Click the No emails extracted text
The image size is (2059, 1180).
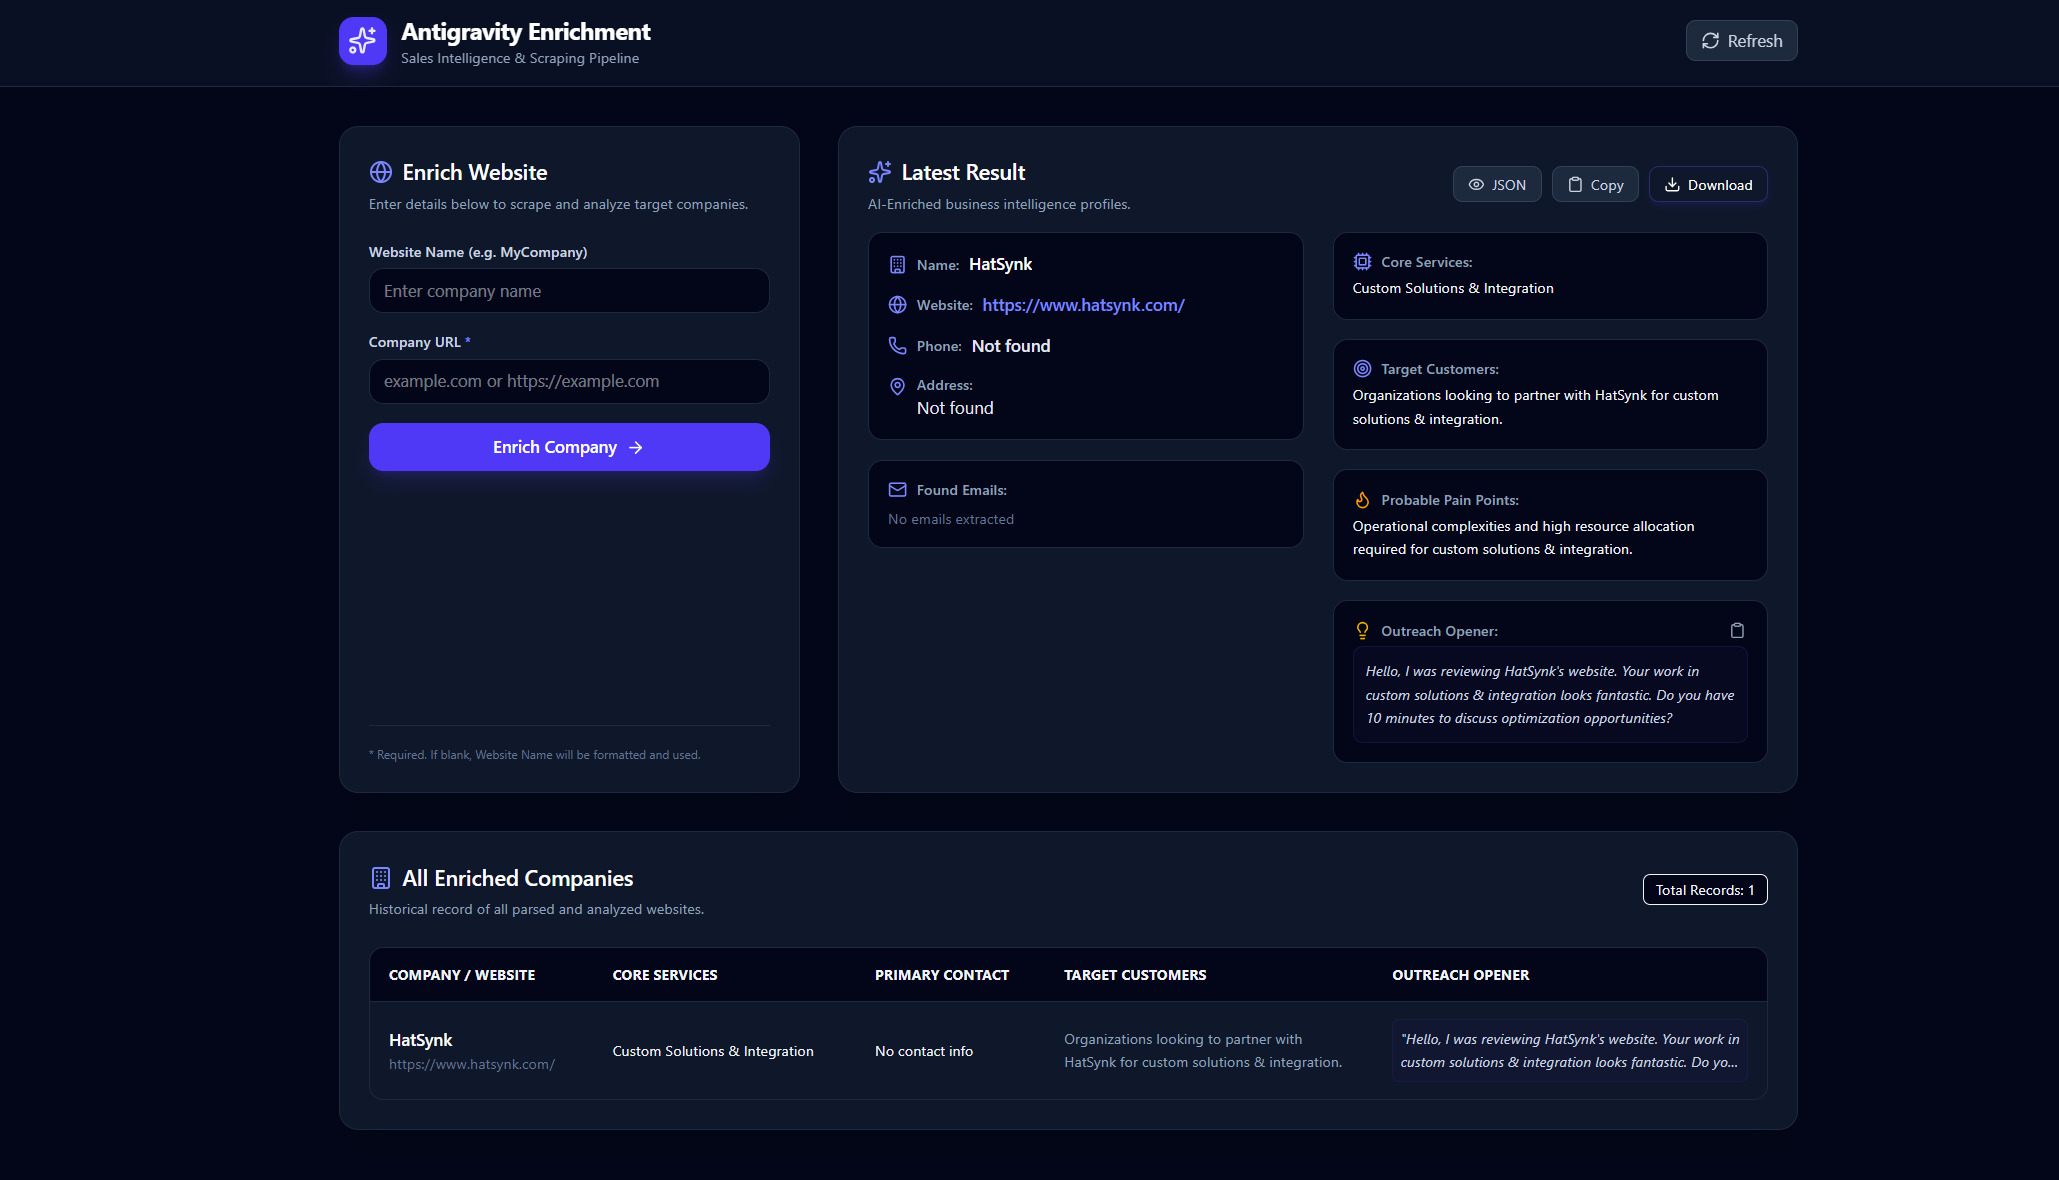951,519
